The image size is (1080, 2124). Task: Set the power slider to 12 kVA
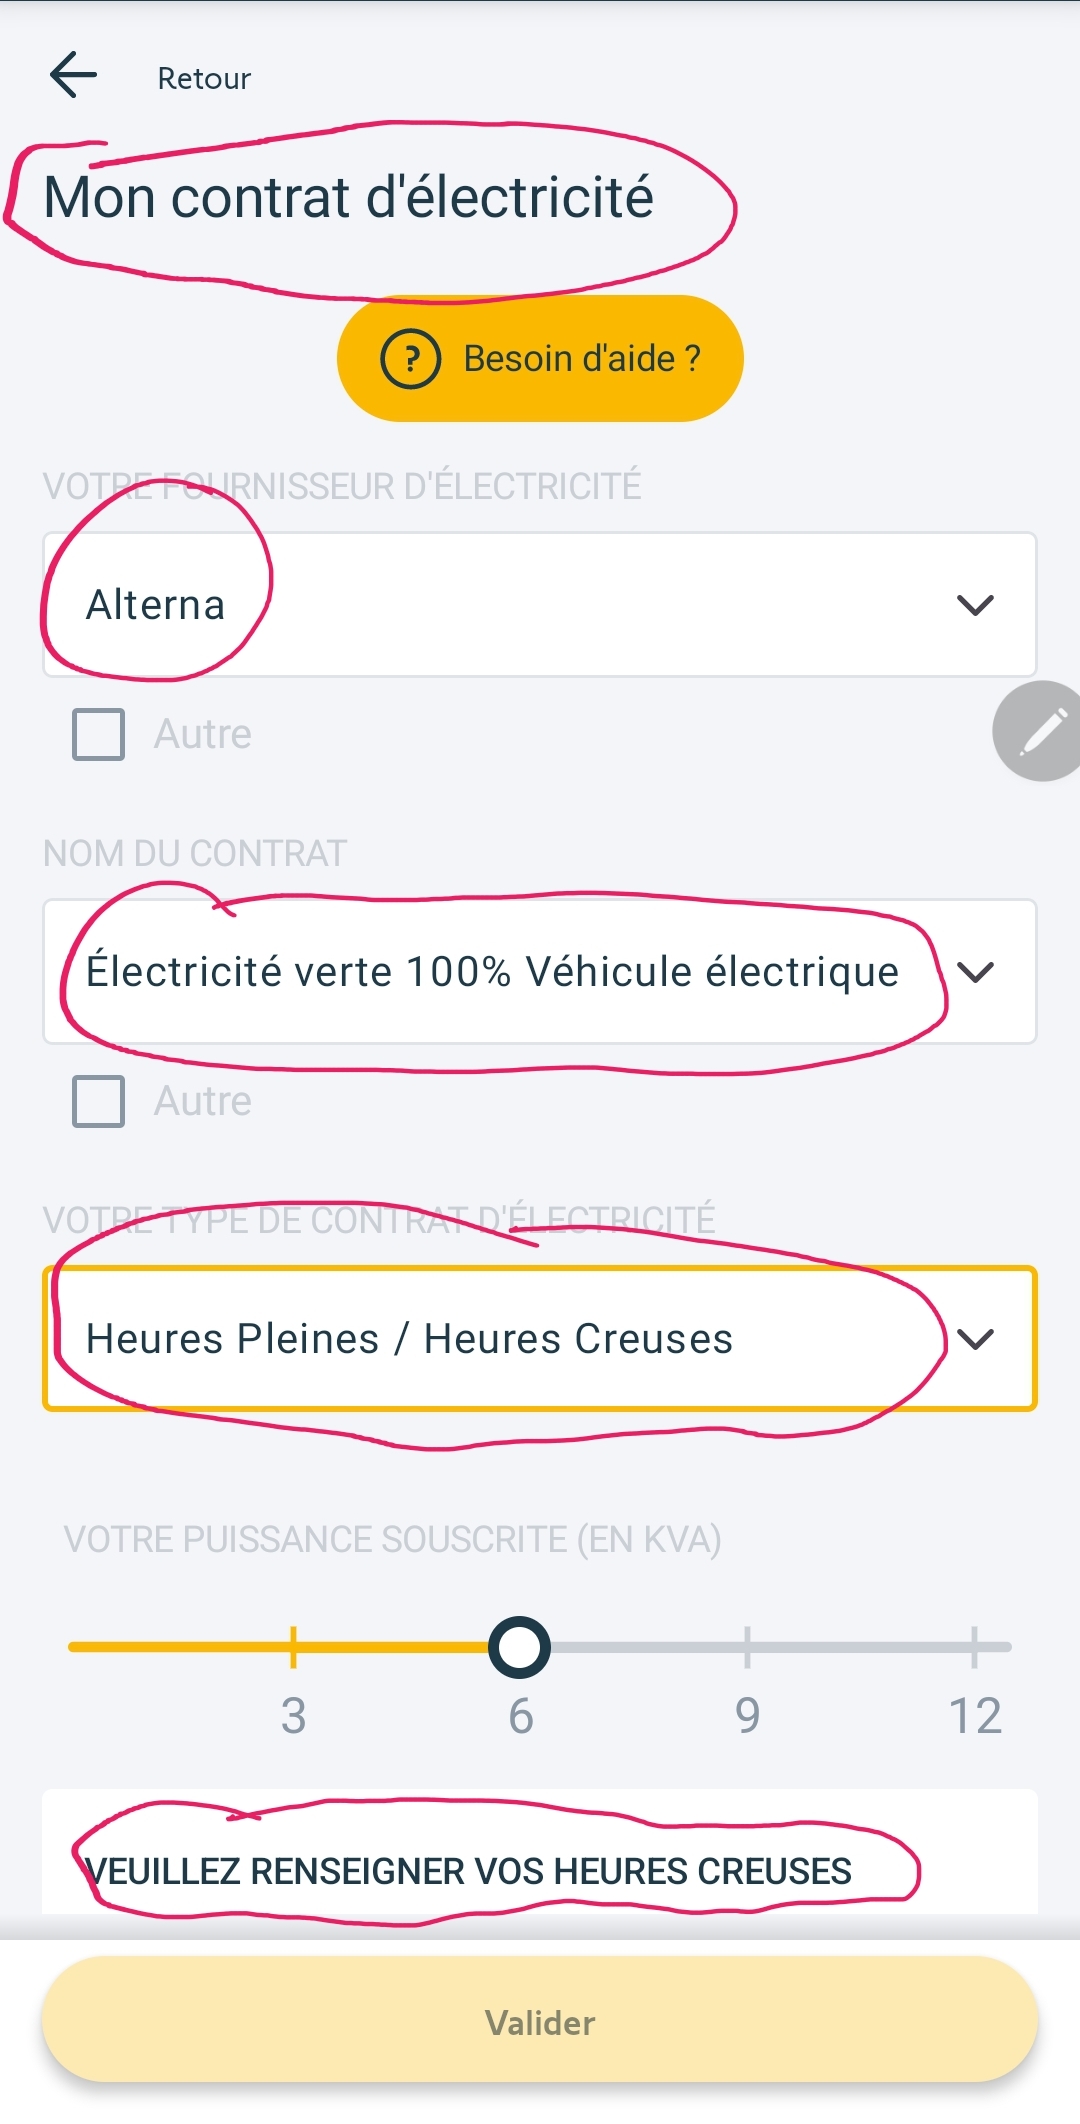pyautogui.click(x=973, y=1647)
